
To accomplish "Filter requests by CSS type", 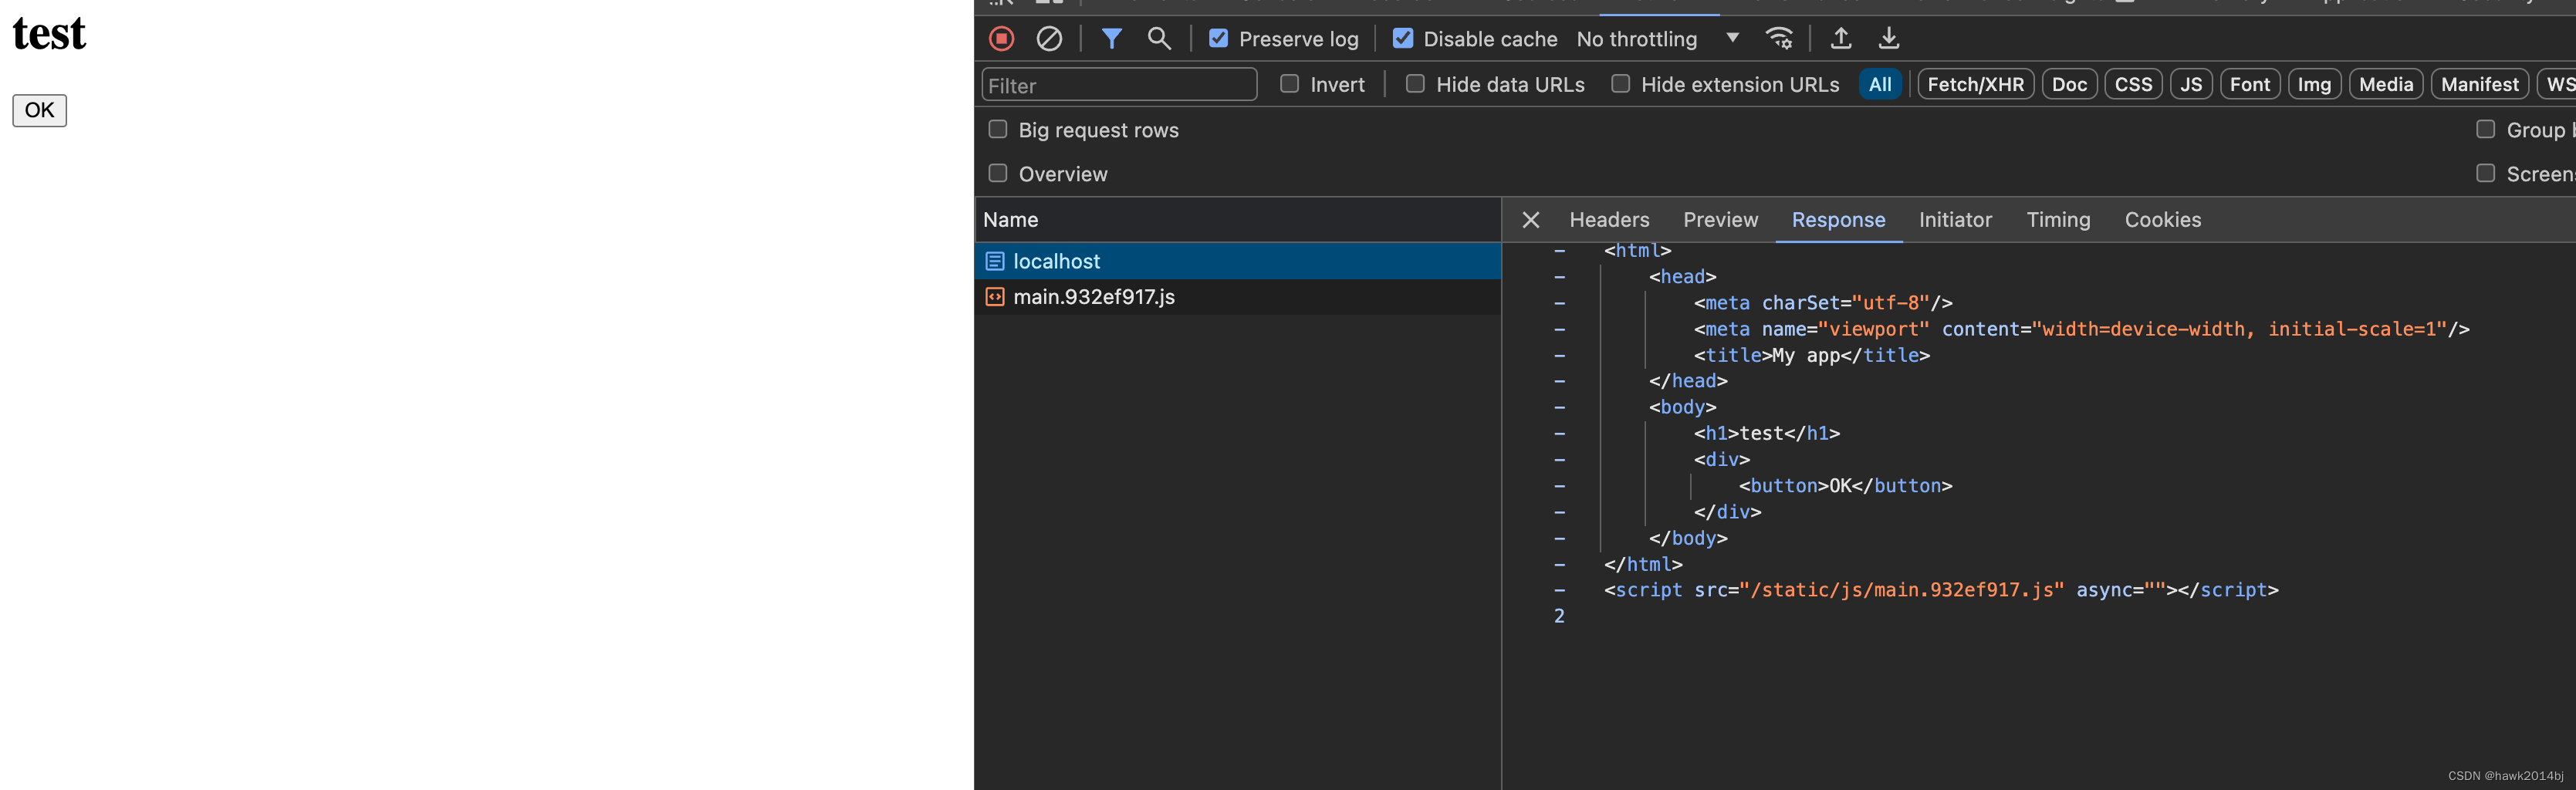I will (2133, 84).
